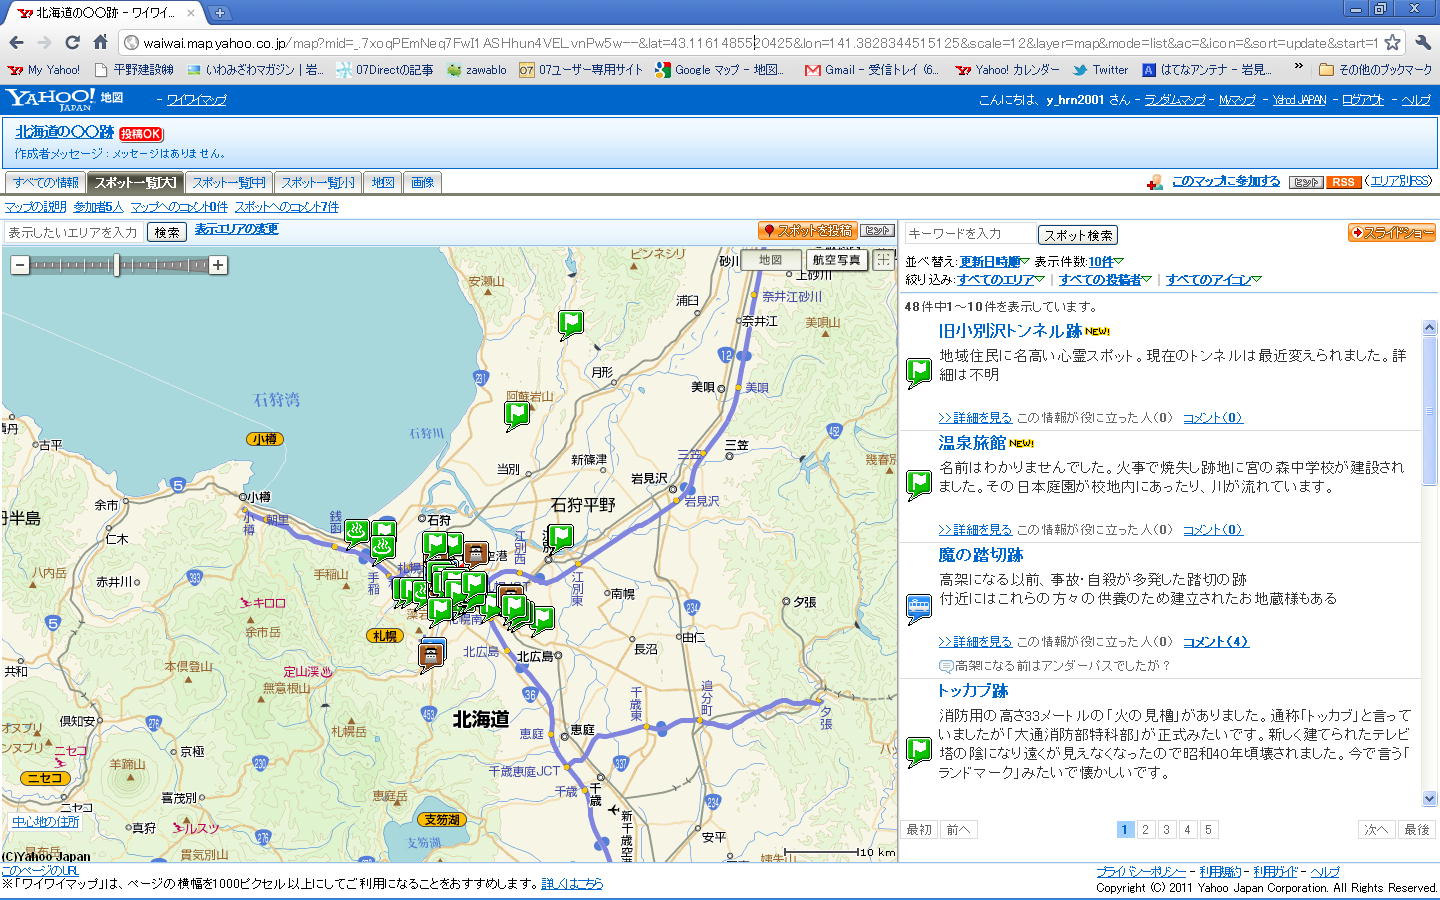Screen dimensions: 1440x900
Task: Click the map zoom slider handle
Action: tap(117, 265)
